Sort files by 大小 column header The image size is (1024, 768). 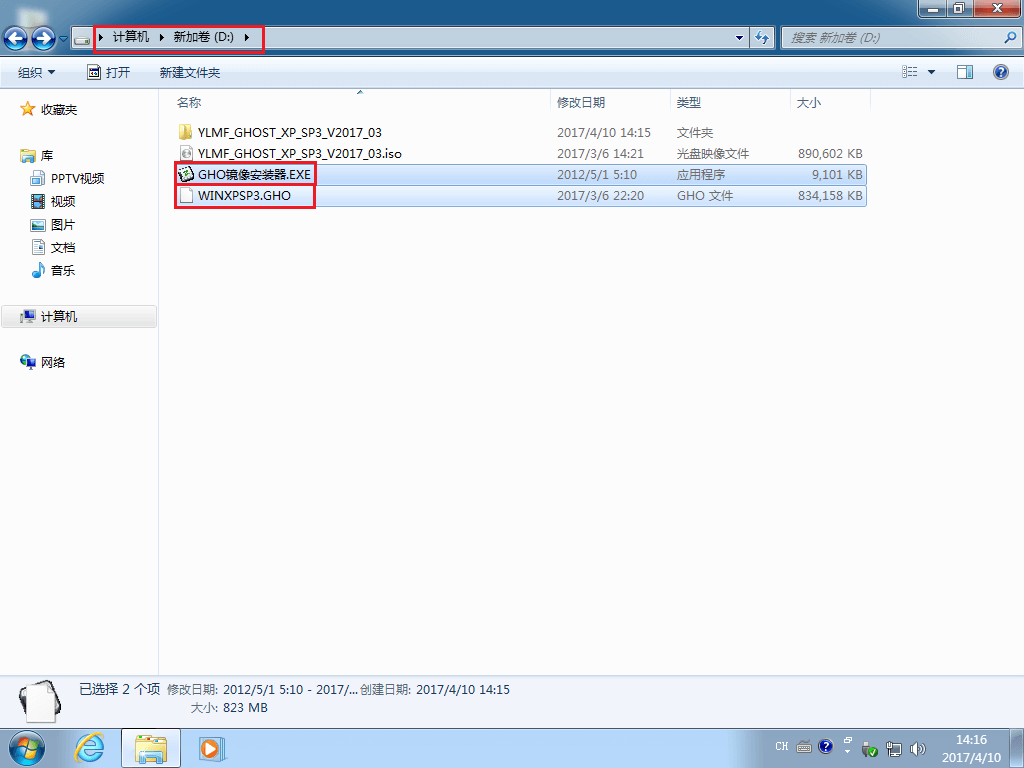click(x=808, y=102)
